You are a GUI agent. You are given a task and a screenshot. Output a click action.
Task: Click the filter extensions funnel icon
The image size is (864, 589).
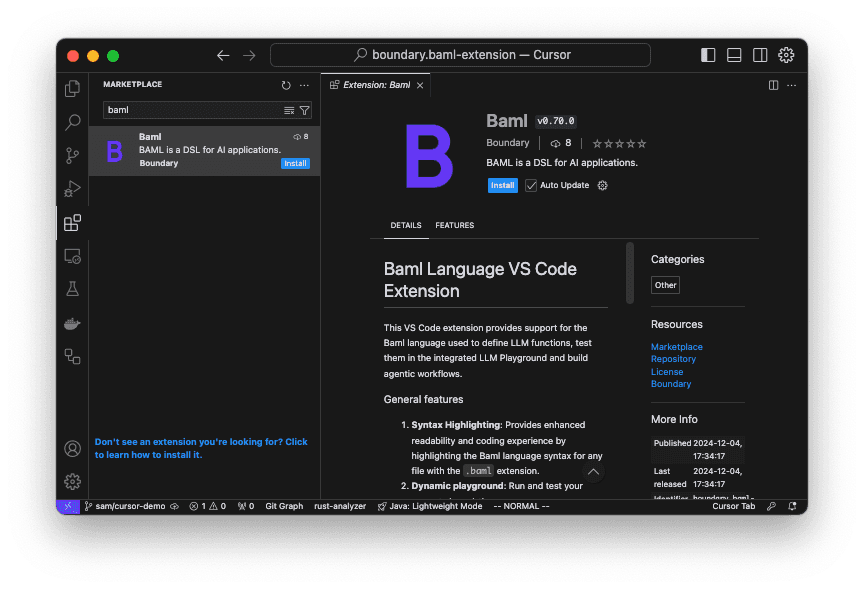pyautogui.click(x=305, y=111)
